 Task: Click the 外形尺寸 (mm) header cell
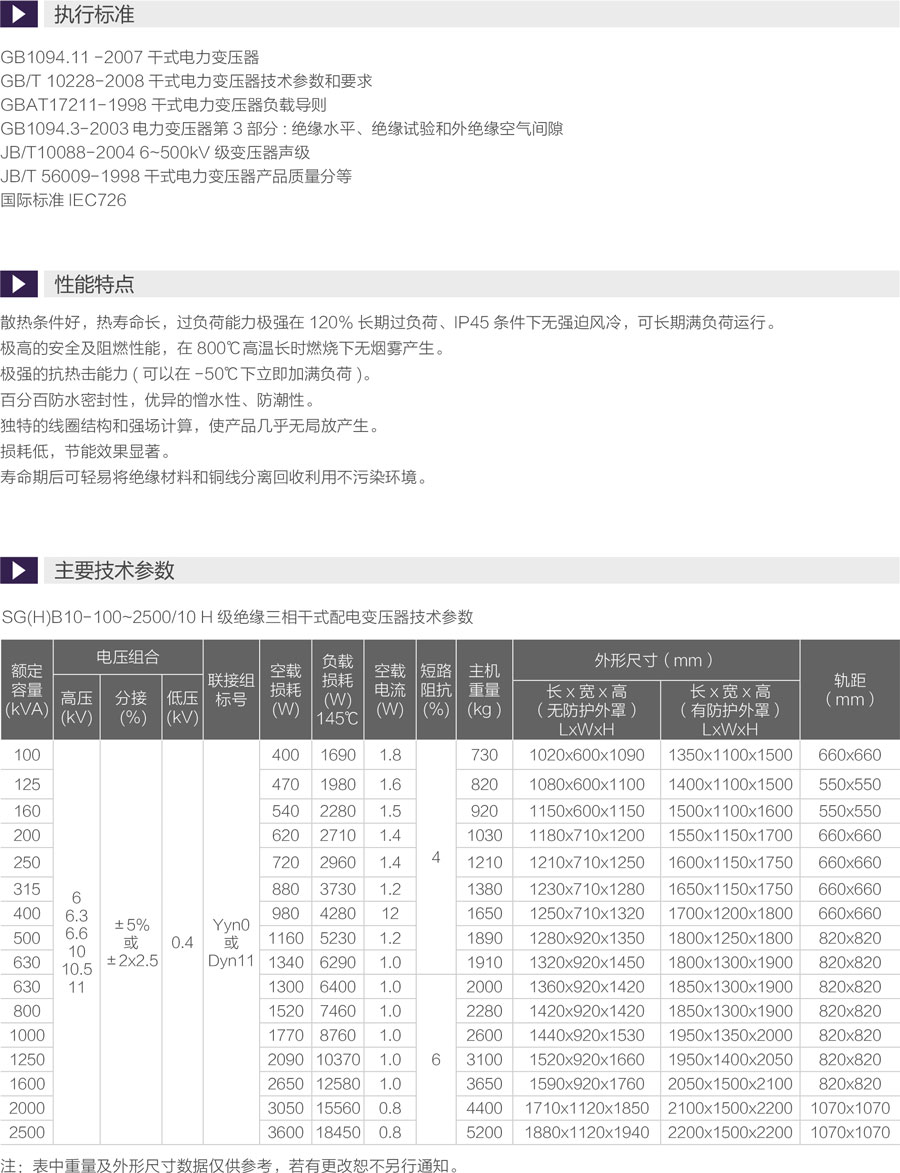click(x=655, y=660)
